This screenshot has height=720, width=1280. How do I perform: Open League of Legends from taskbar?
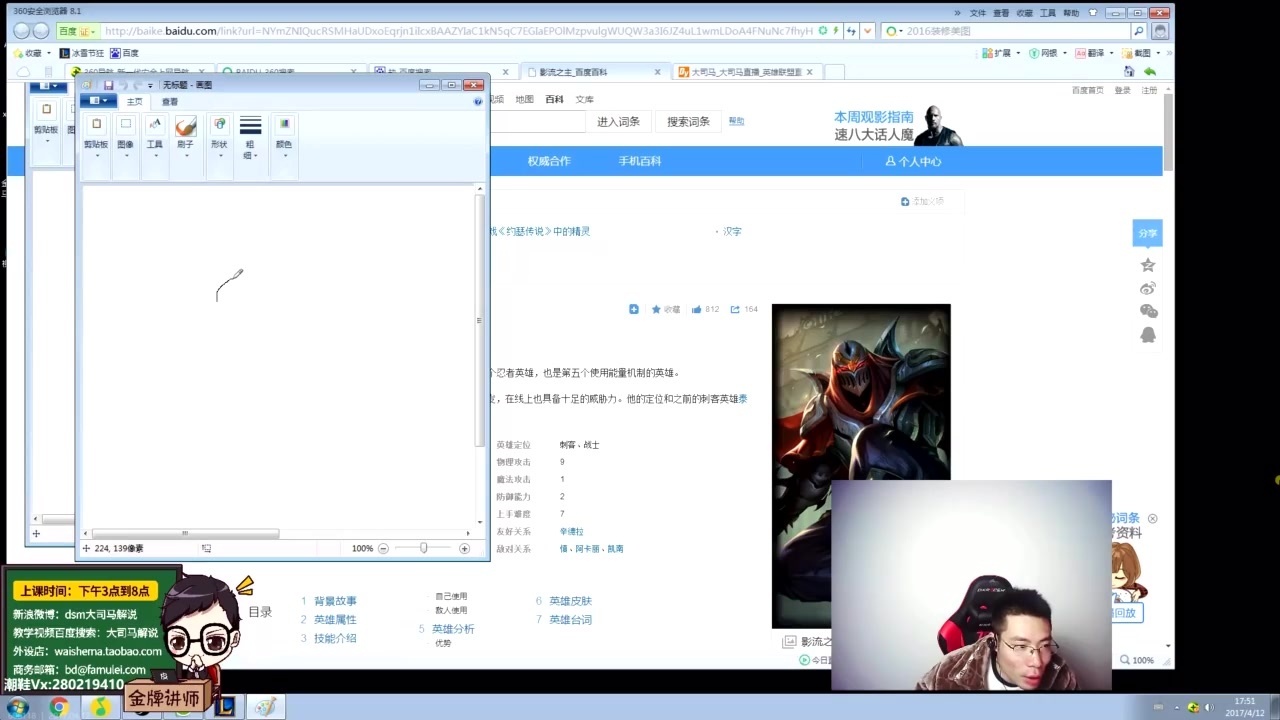[224, 707]
